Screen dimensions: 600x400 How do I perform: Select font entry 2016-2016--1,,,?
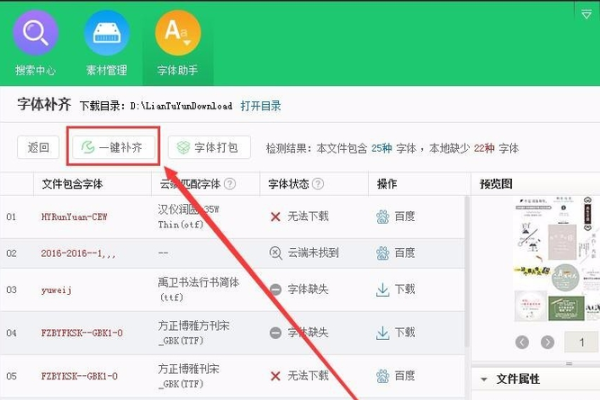[x=78, y=253]
